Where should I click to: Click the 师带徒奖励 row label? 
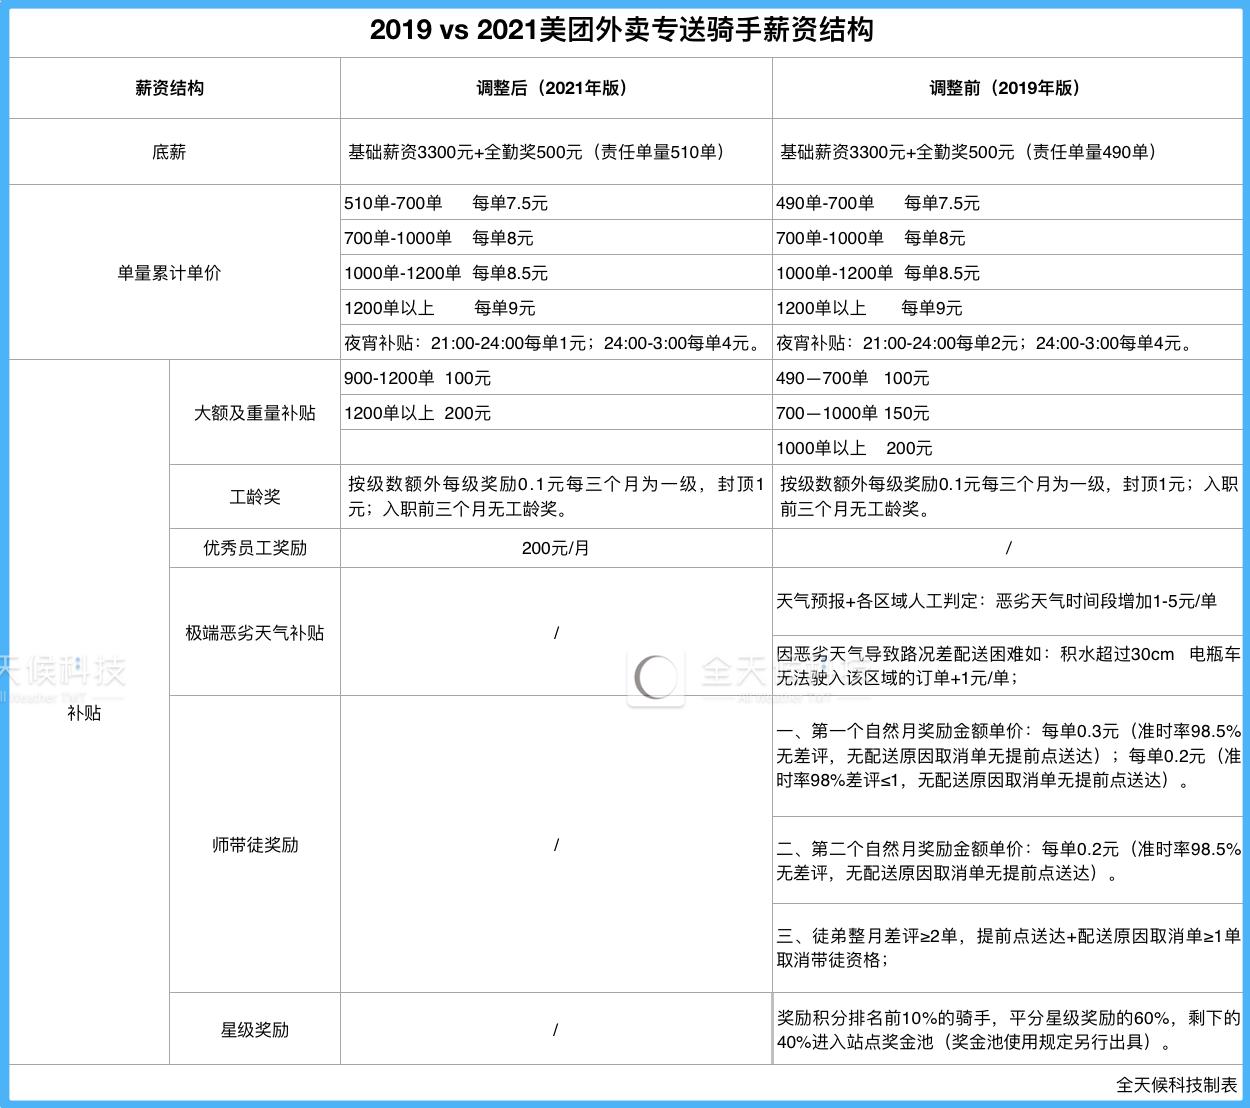[x=254, y=845]
